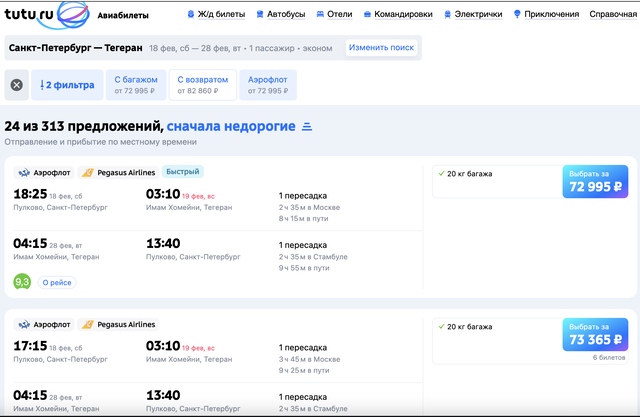Click the balloon icon beside Приключения
Image resolution: width=640 pixels, height=417 pixels.
517,14
